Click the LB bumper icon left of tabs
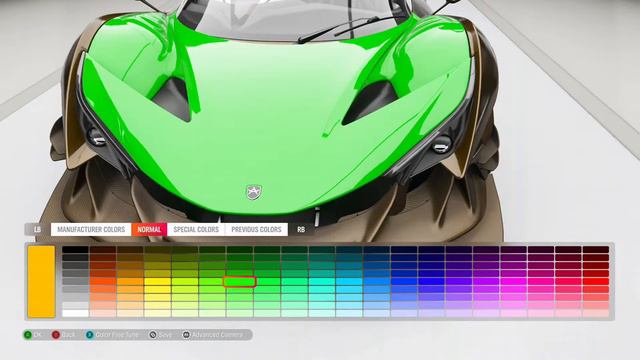 pyautogui.click(x=37, y=229)
